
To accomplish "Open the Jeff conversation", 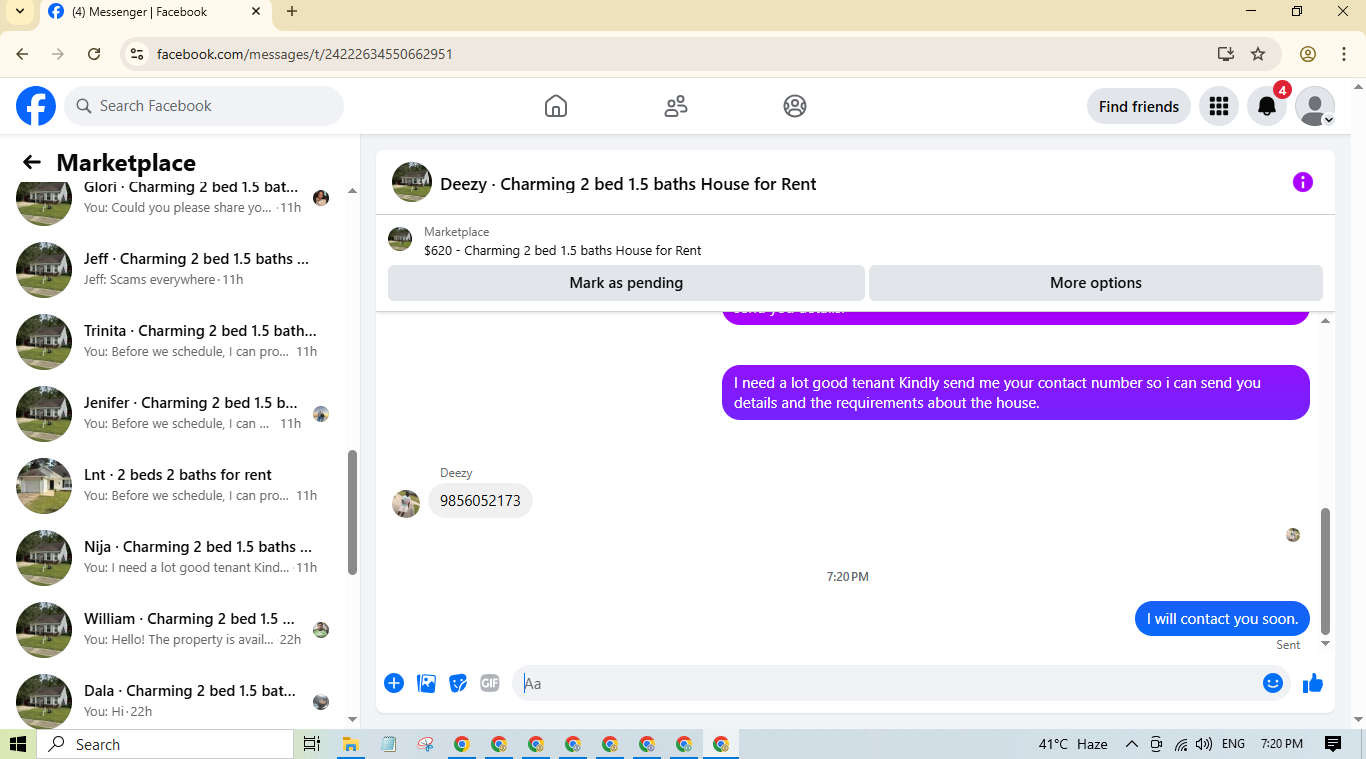I will point(180,269).
